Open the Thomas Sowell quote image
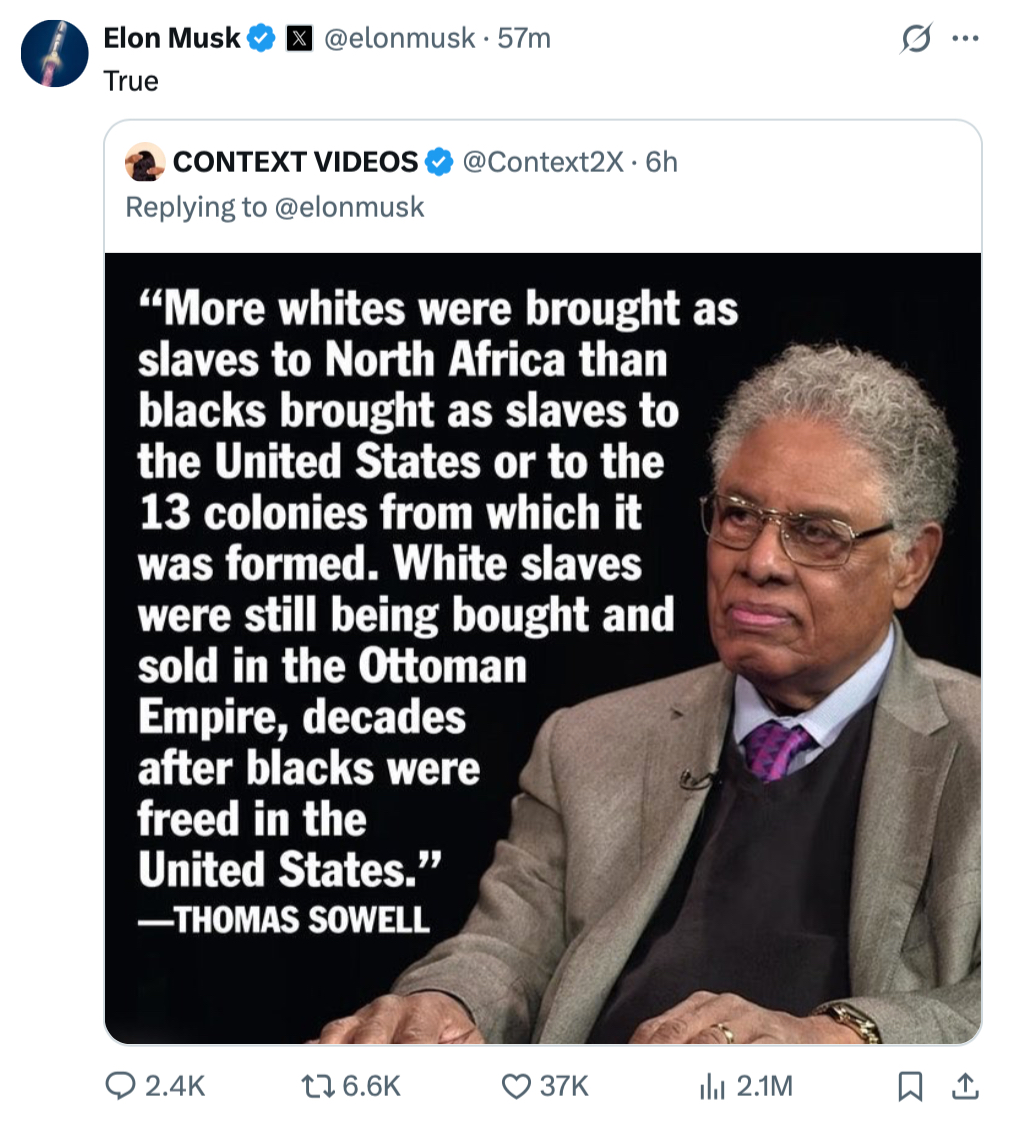 point(544,648)
